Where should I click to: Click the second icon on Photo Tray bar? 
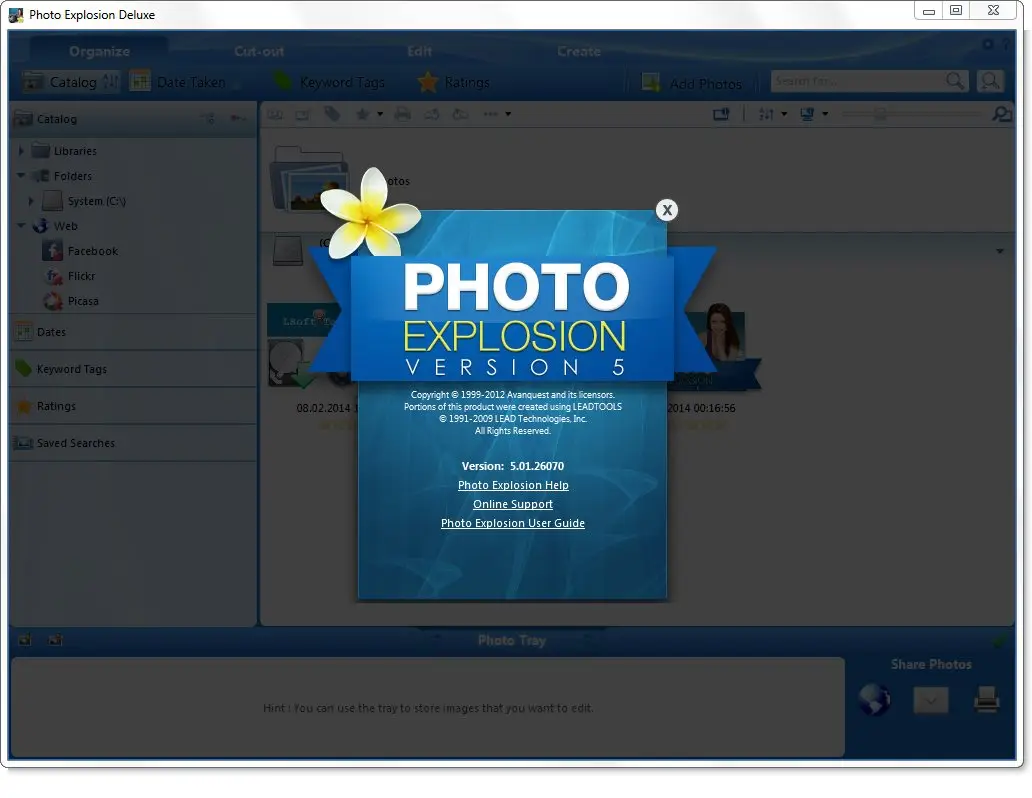[55, 639]
